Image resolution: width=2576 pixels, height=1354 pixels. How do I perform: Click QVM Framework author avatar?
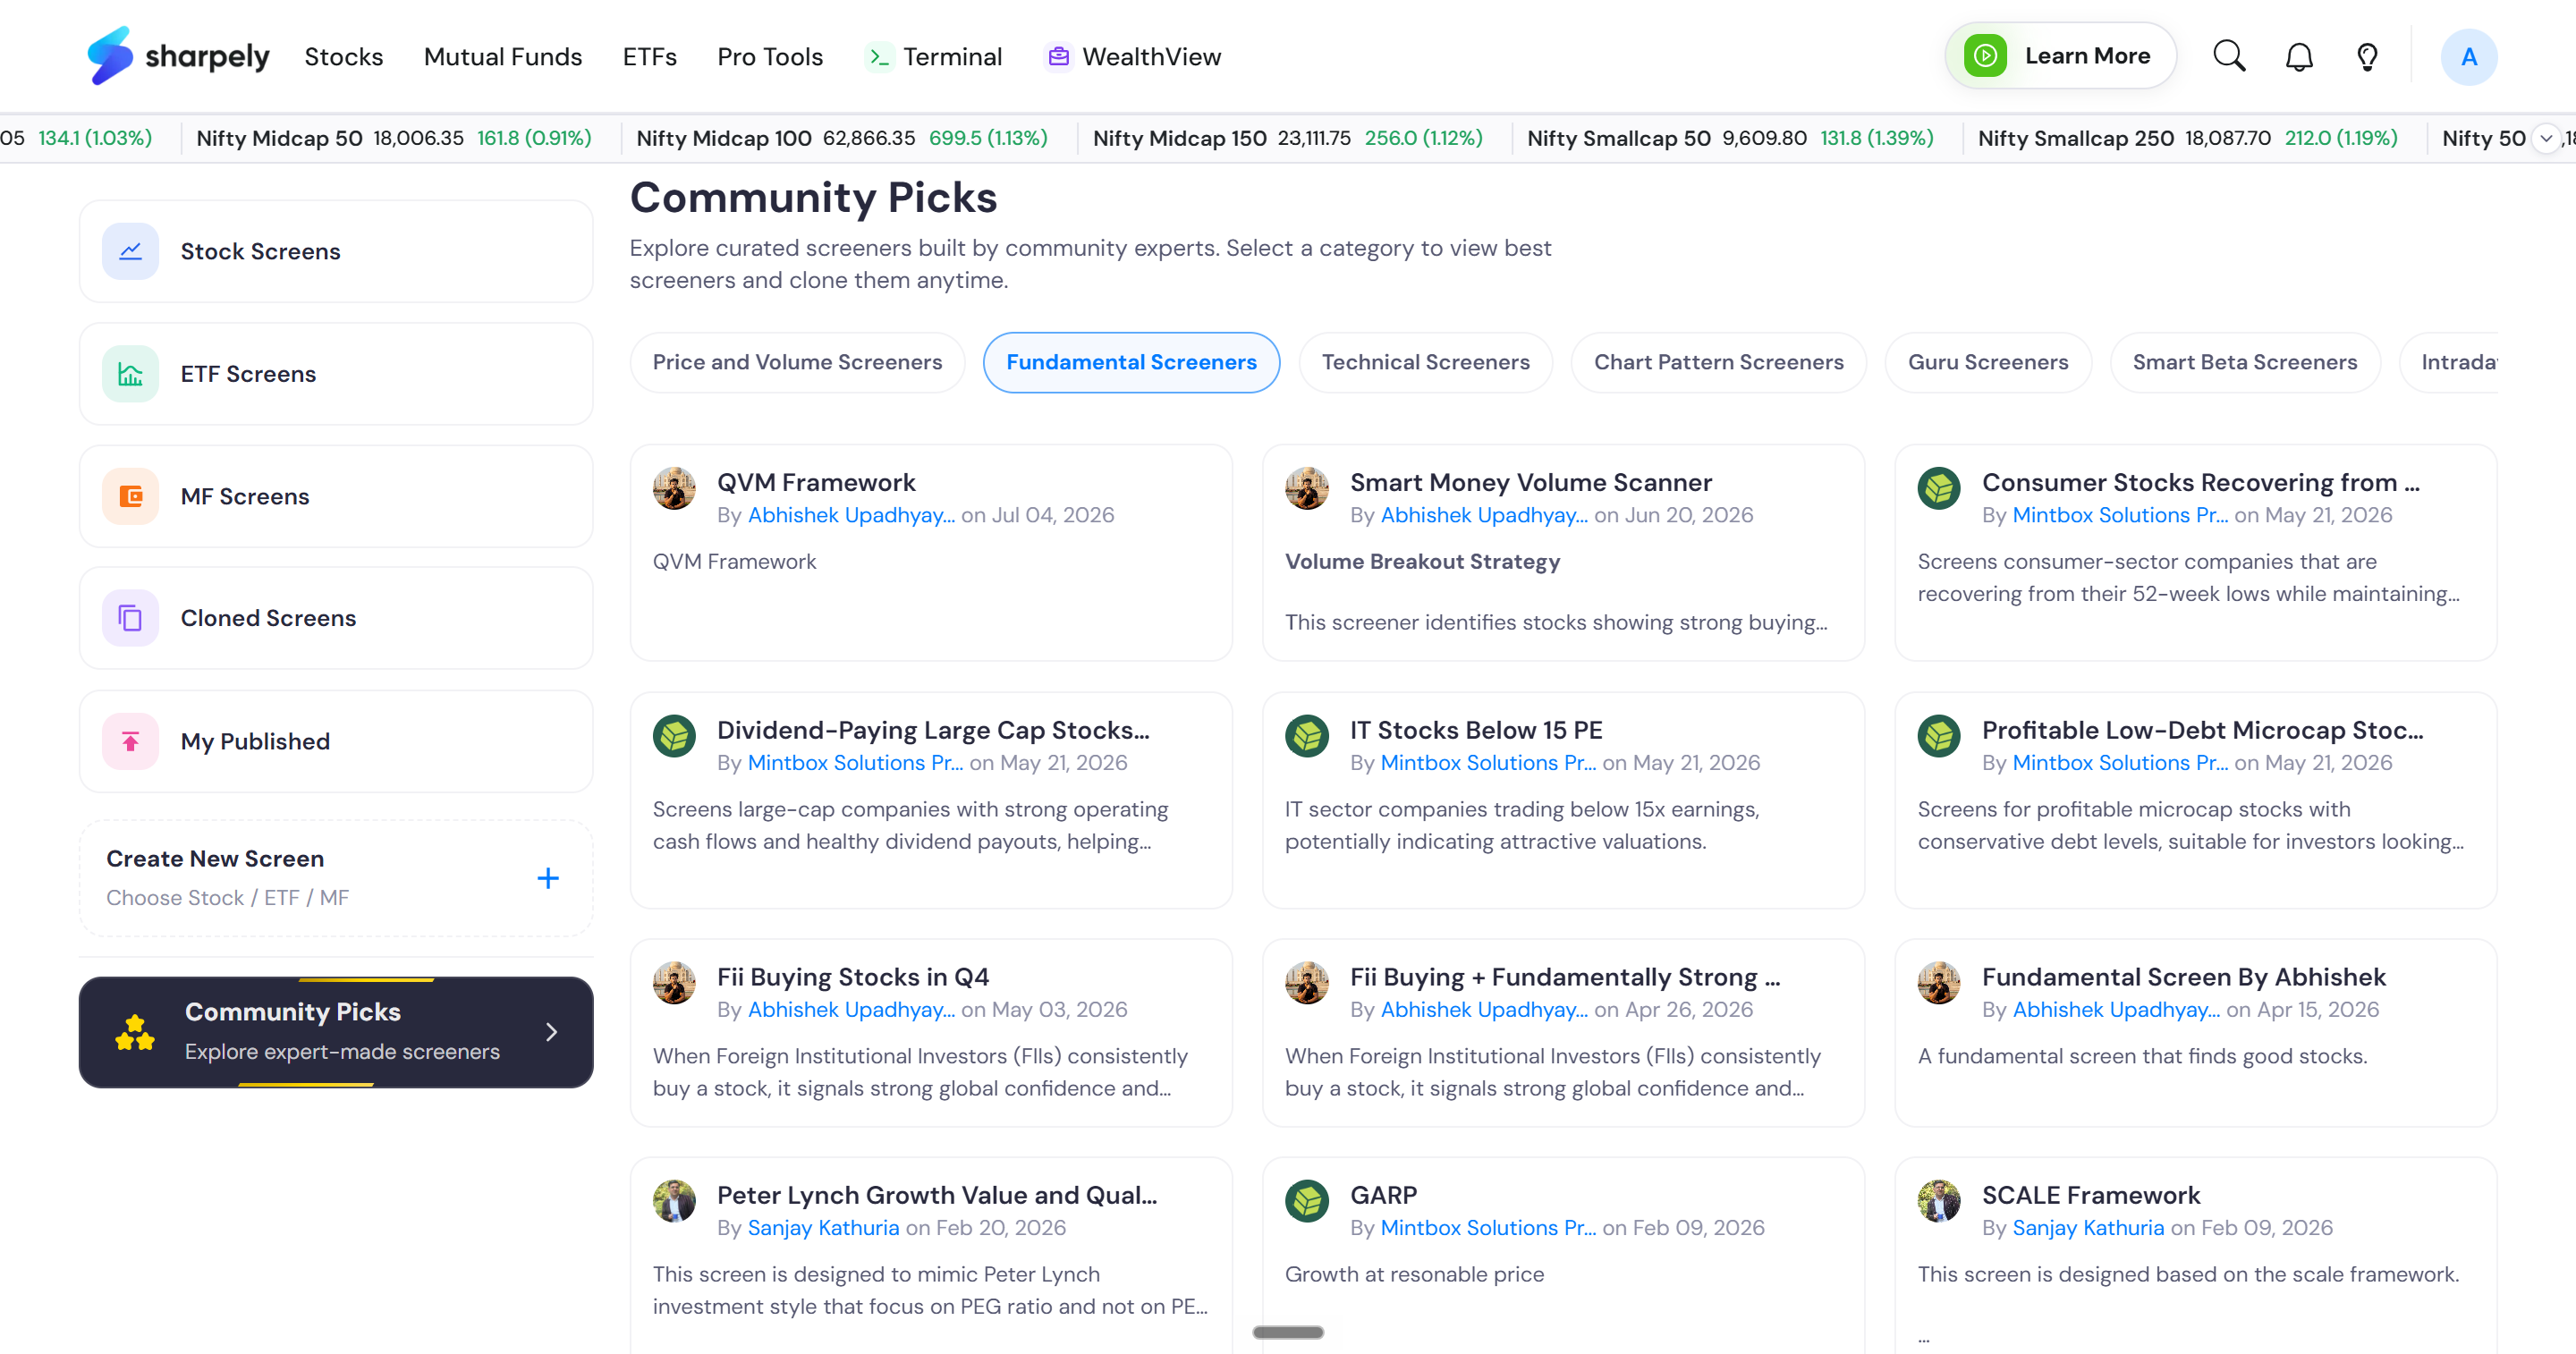(x=674, y=489)
